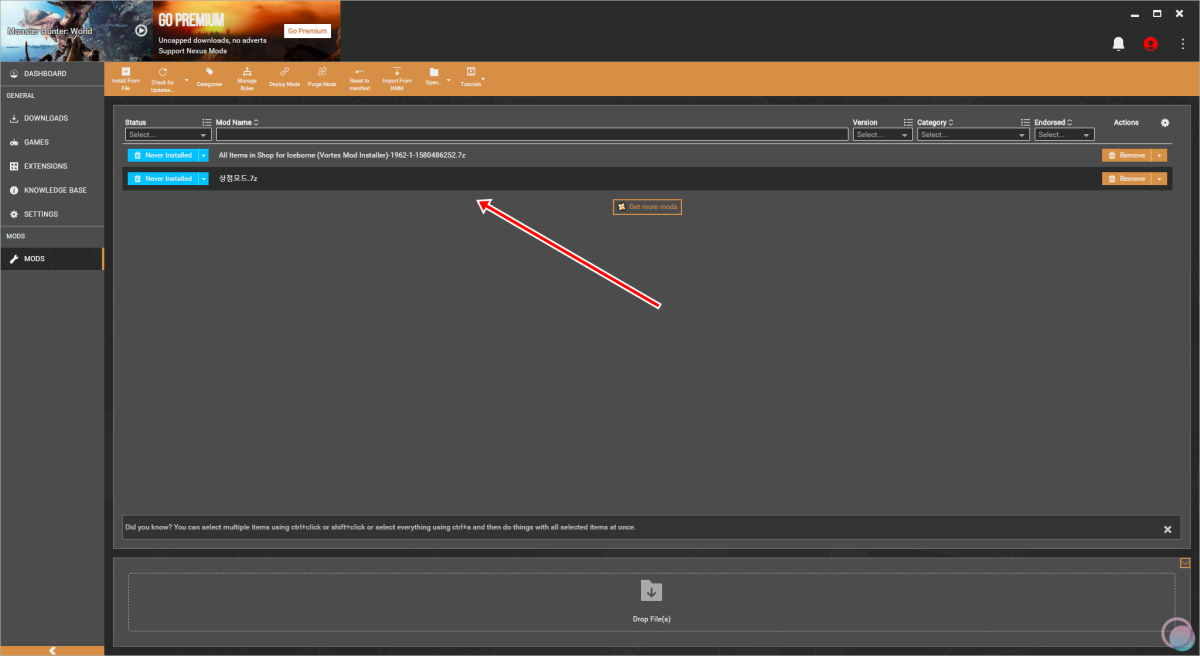This screenshot has width=1200, height=656.
Task: Dismiss the Did you know tip
Action: 1167,529
